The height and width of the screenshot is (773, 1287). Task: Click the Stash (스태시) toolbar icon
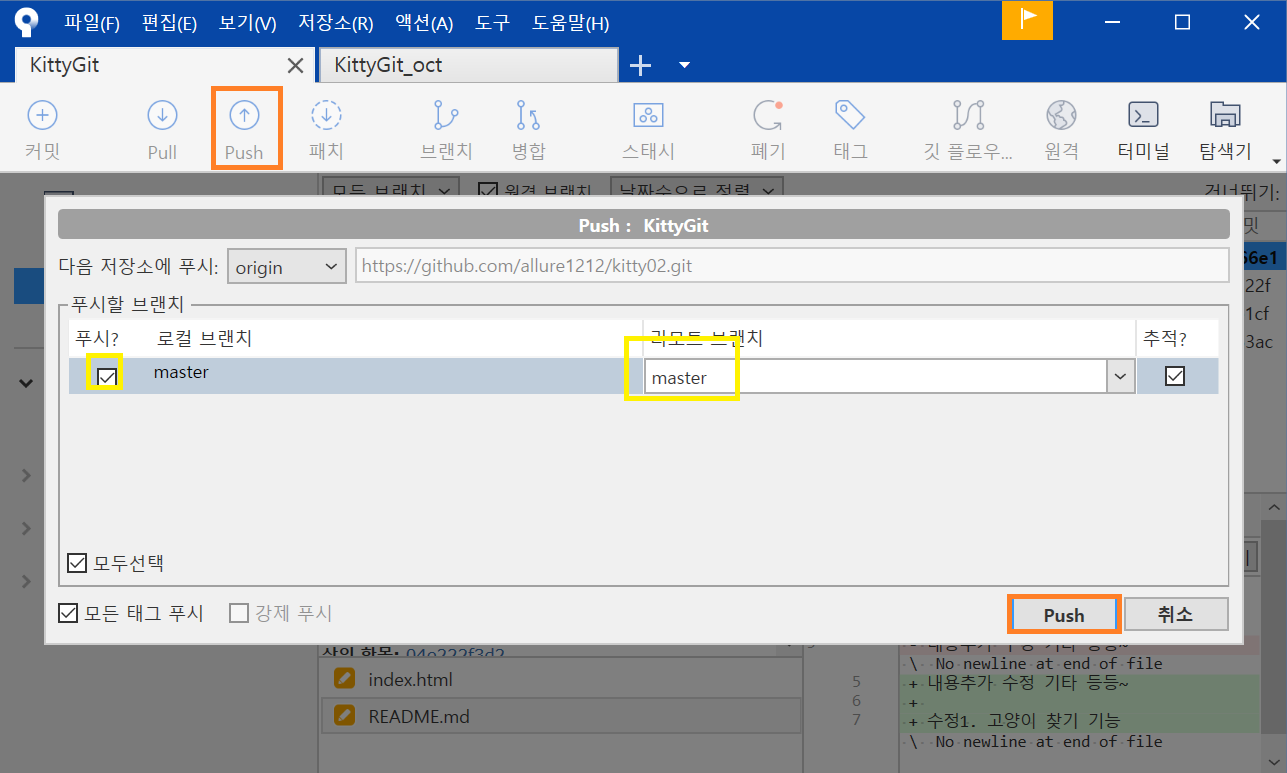648,130
